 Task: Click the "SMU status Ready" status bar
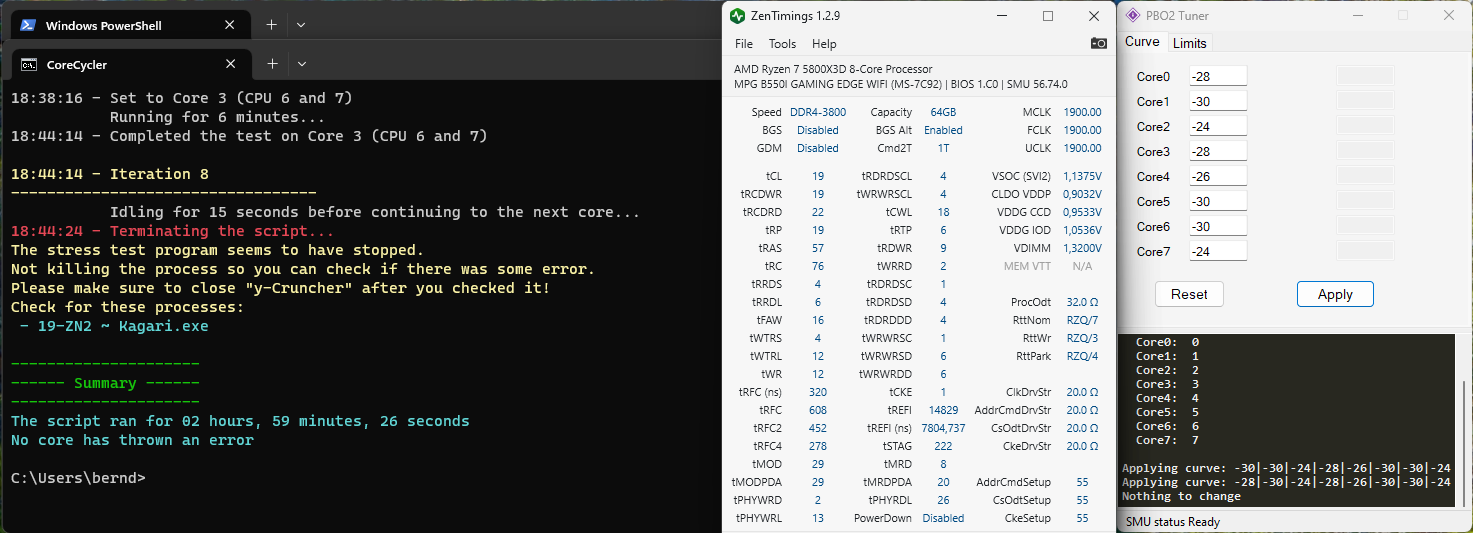tap(1173, 521)
